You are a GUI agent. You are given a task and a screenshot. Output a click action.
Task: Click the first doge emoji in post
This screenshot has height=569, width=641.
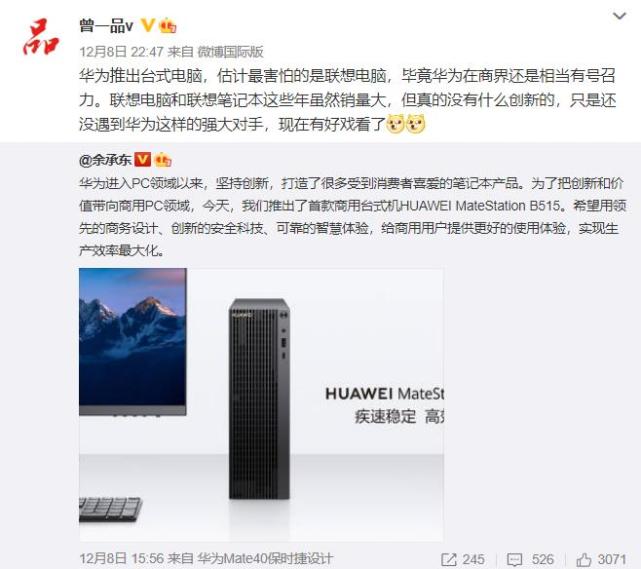[x=395, y=124]
